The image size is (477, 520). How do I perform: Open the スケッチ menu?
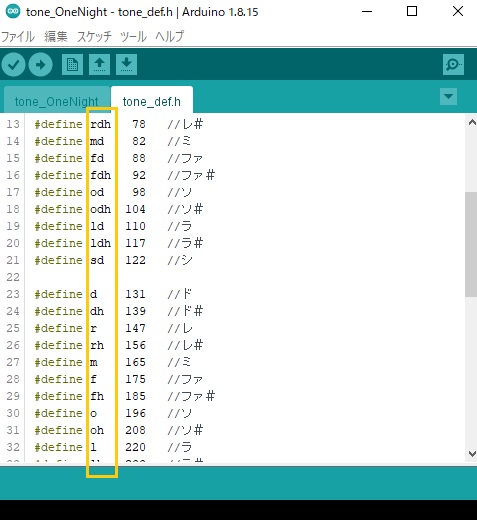point(94,36)
